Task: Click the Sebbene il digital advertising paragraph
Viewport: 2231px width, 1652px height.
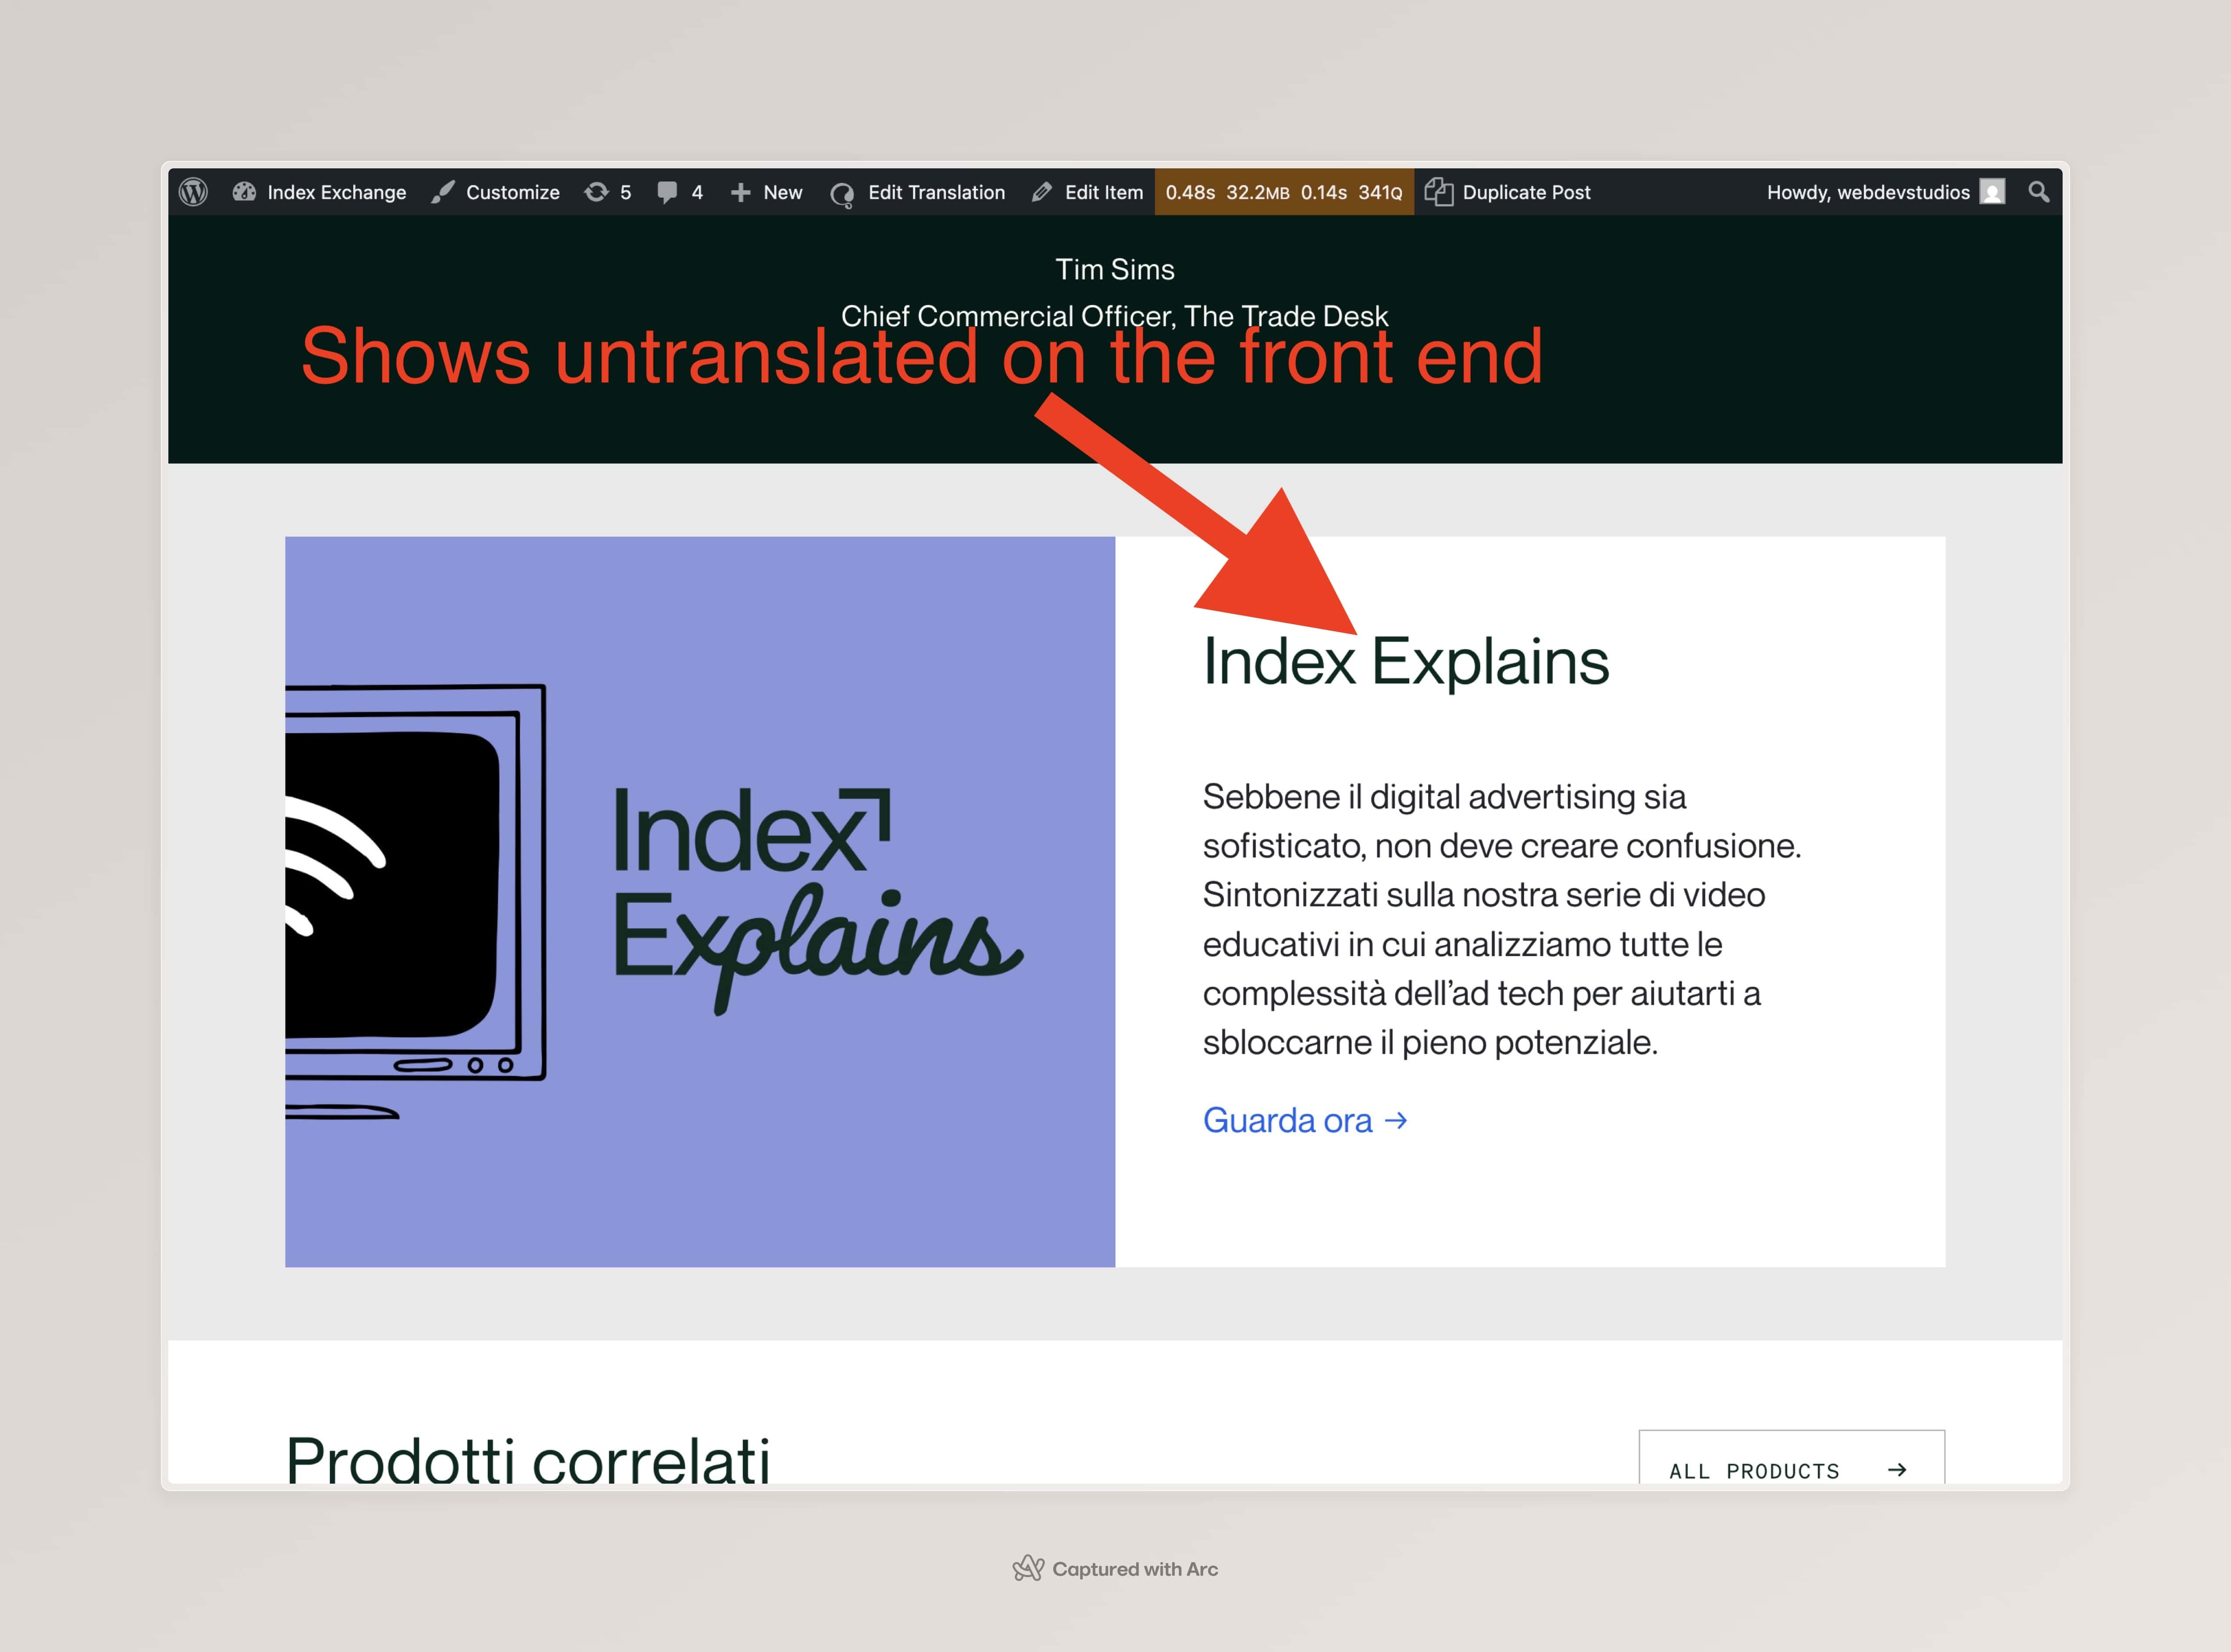Action: 1502,919
